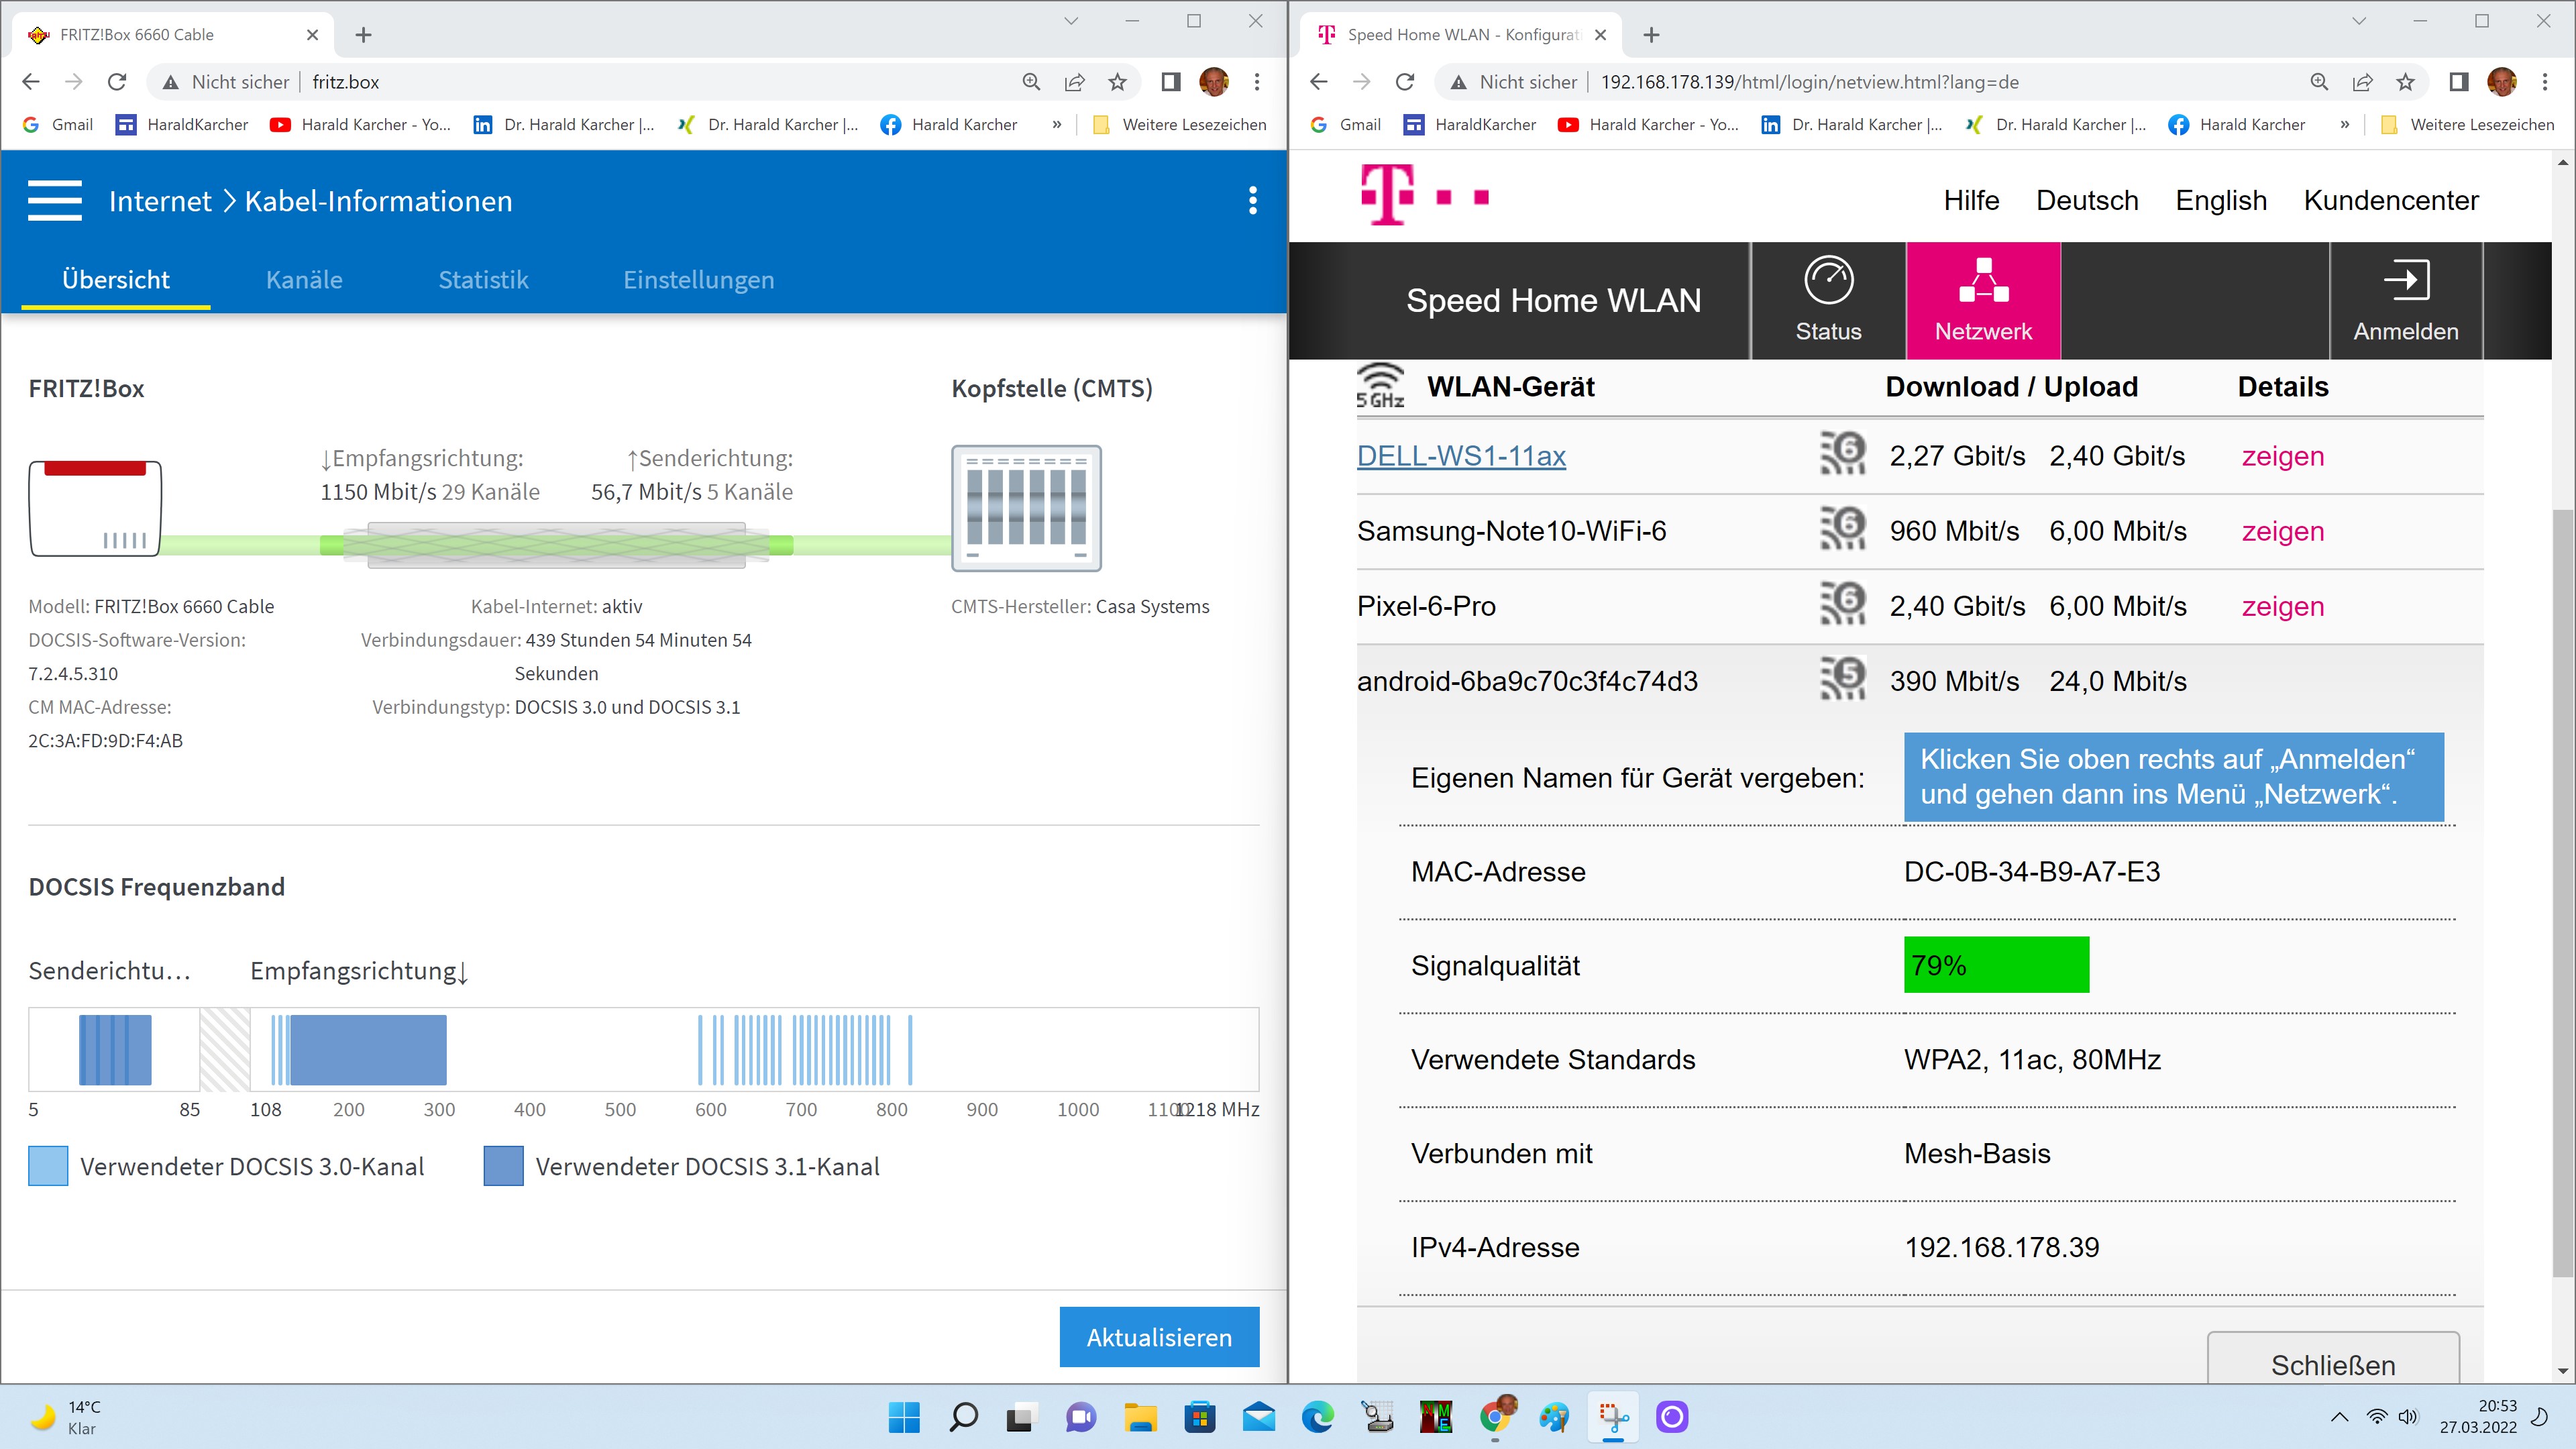Click the Netzwerk network icon
This screenshot has height=1449, width=2576.
click(1983, 281)
